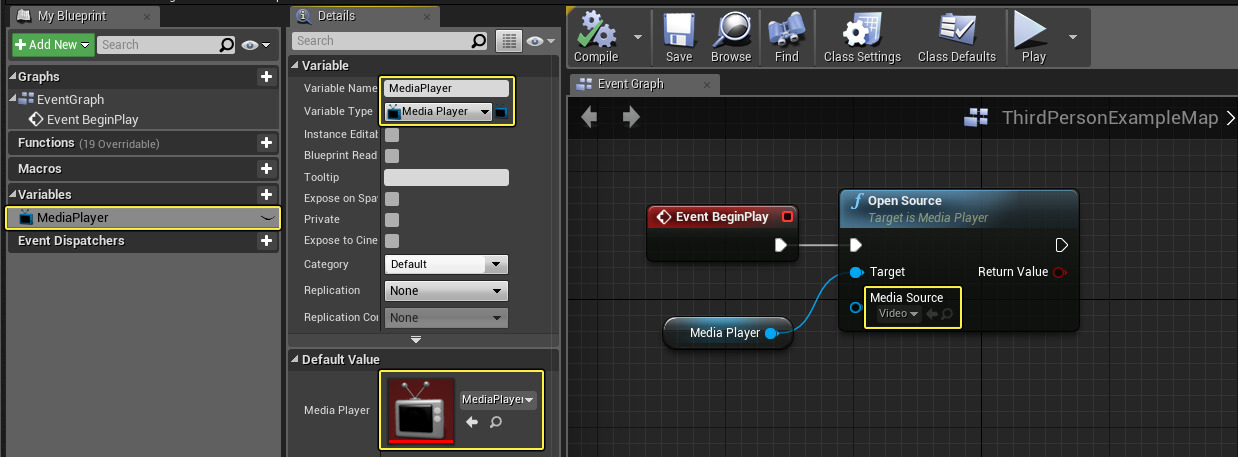Open the Play options dropdown arrow
Viewport: 1238px width, 457px height.
click(x=1073, y=36)
